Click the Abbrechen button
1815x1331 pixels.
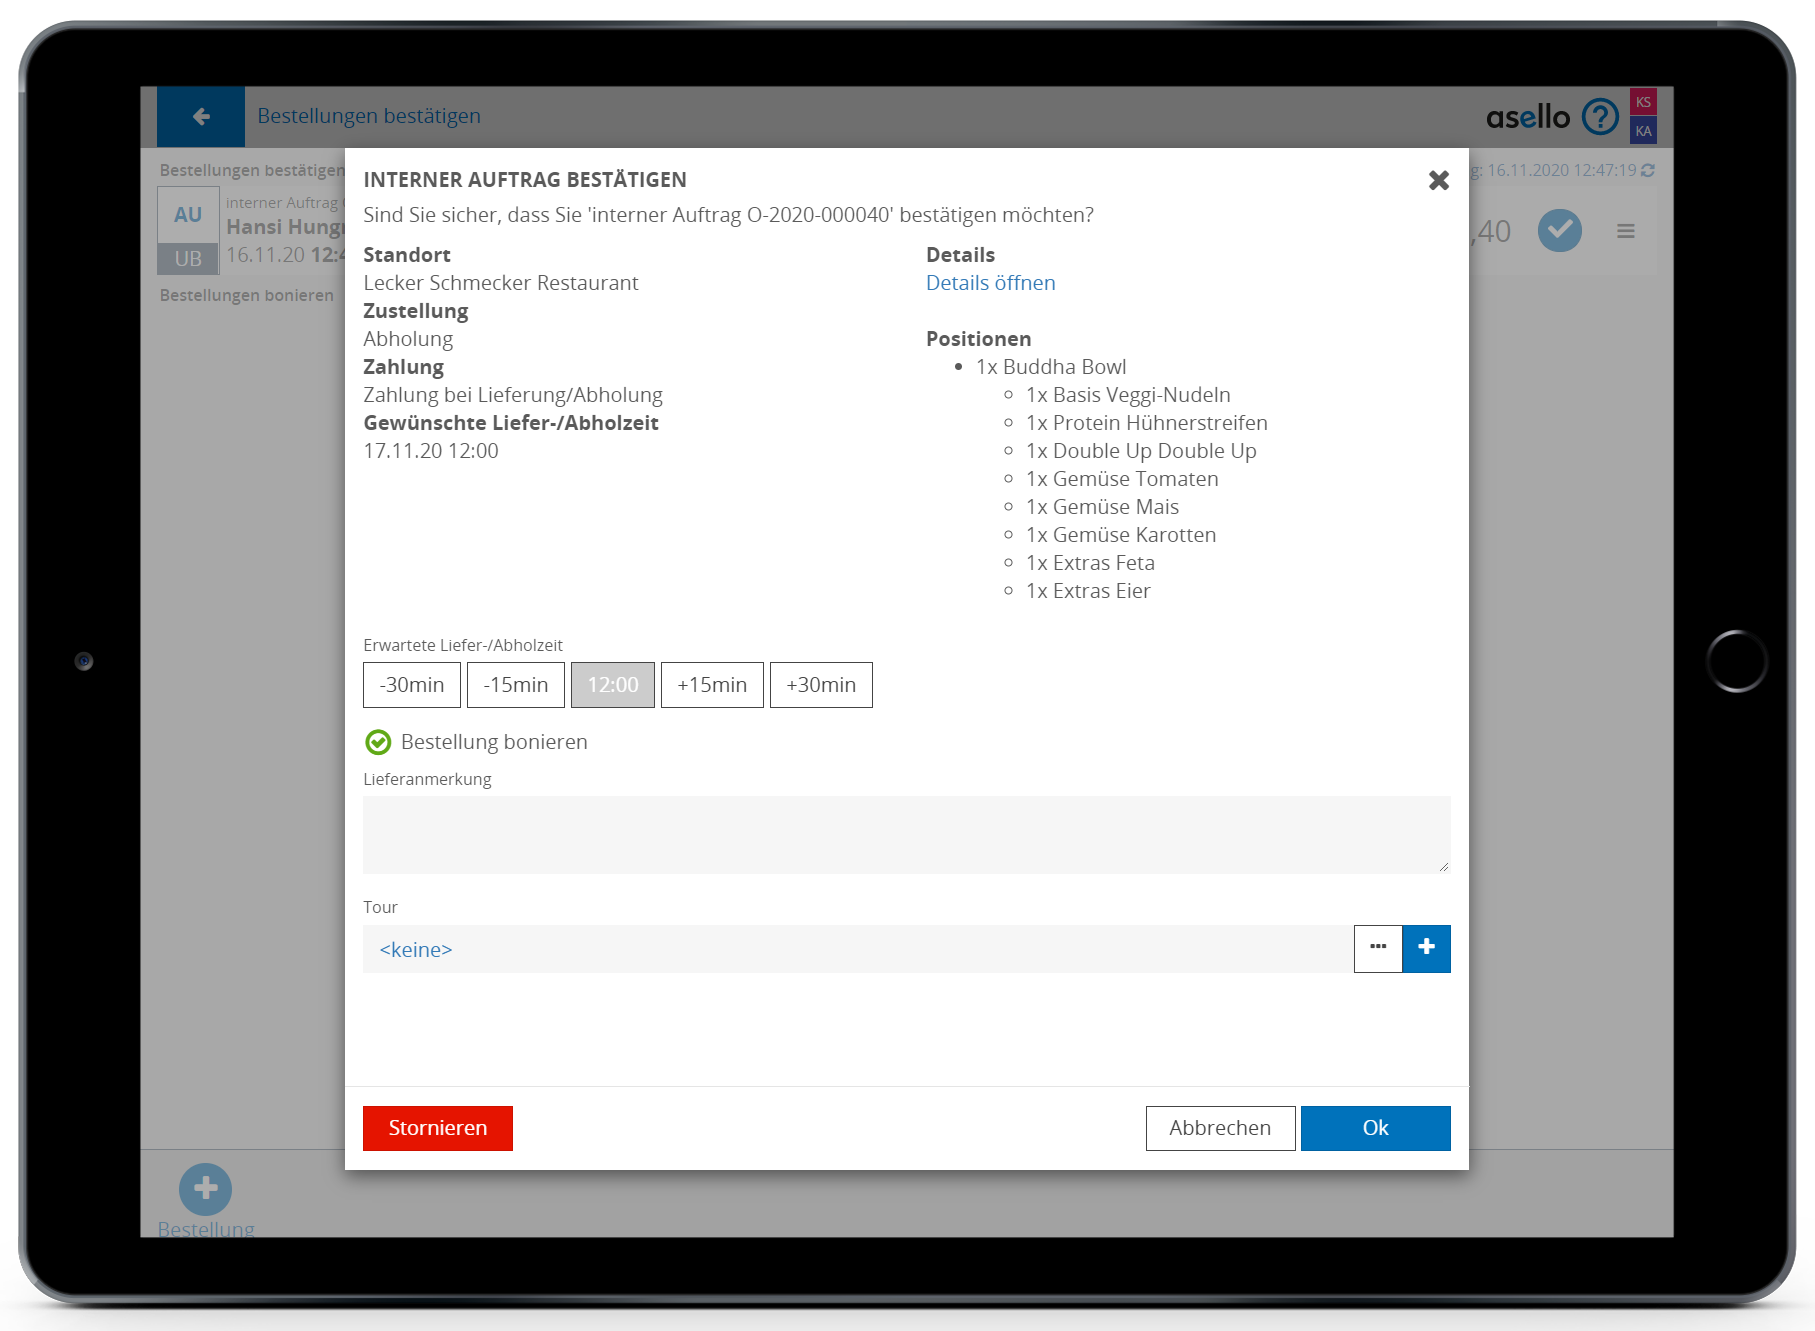(1219, 1128)
